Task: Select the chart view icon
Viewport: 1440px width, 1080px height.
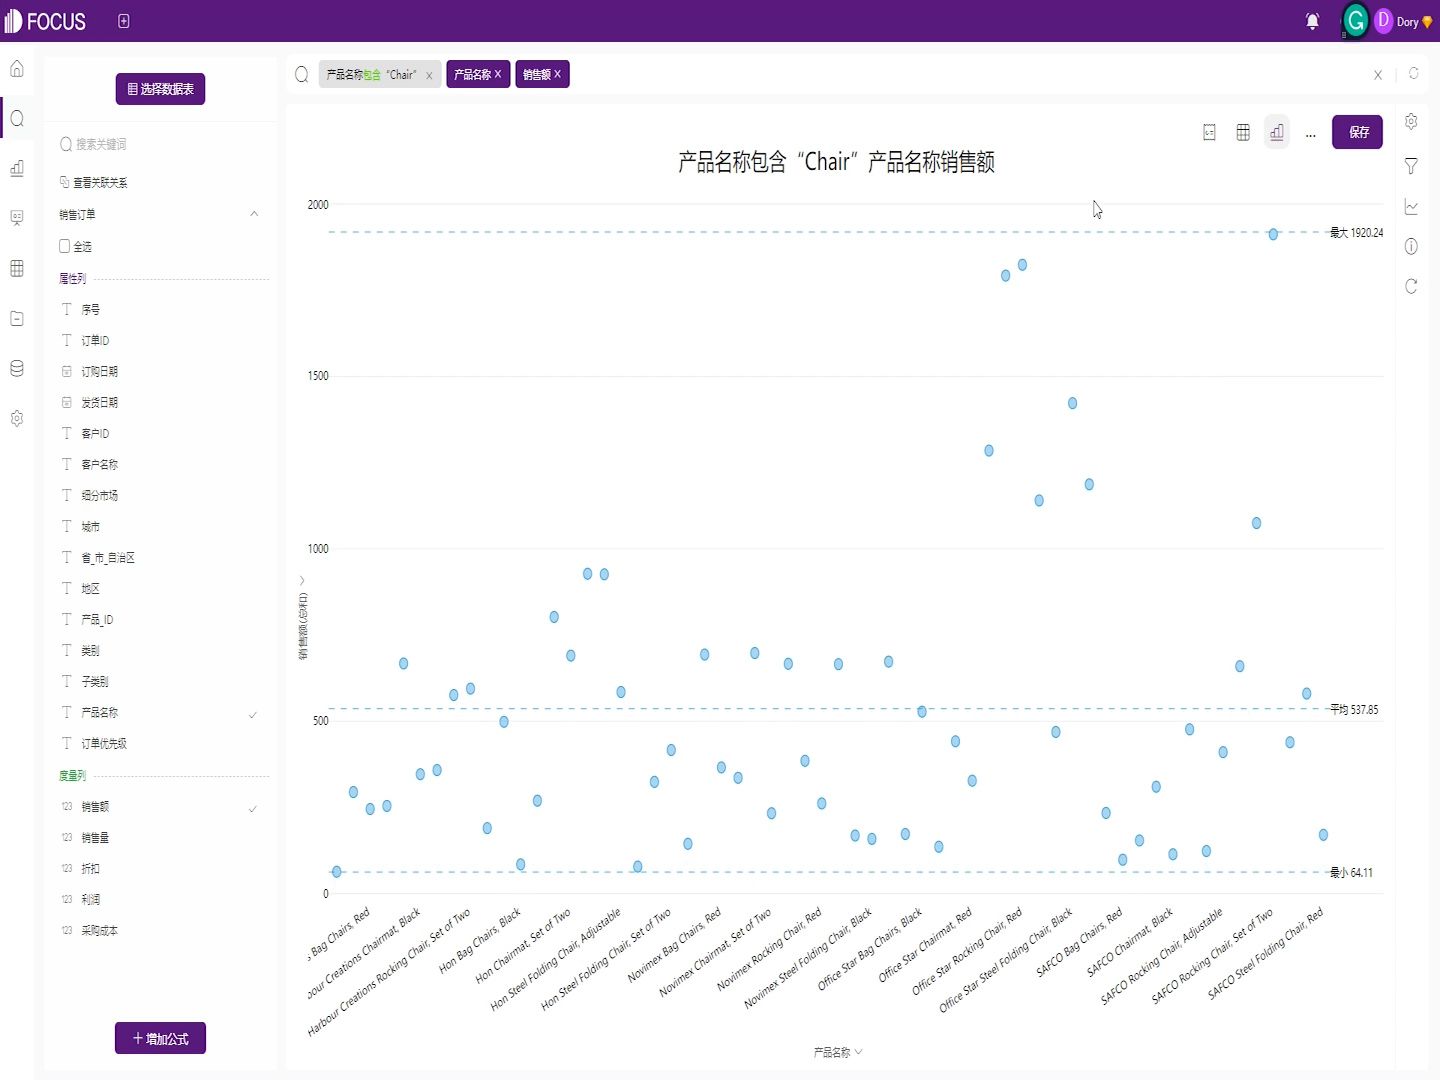Action: coord(1277,132)
